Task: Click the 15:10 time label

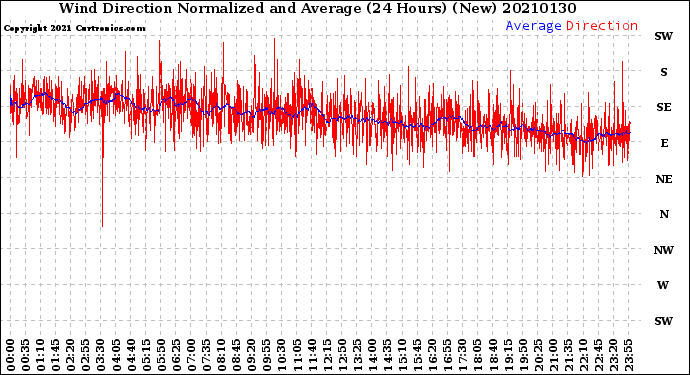Action: click(402, 355)
